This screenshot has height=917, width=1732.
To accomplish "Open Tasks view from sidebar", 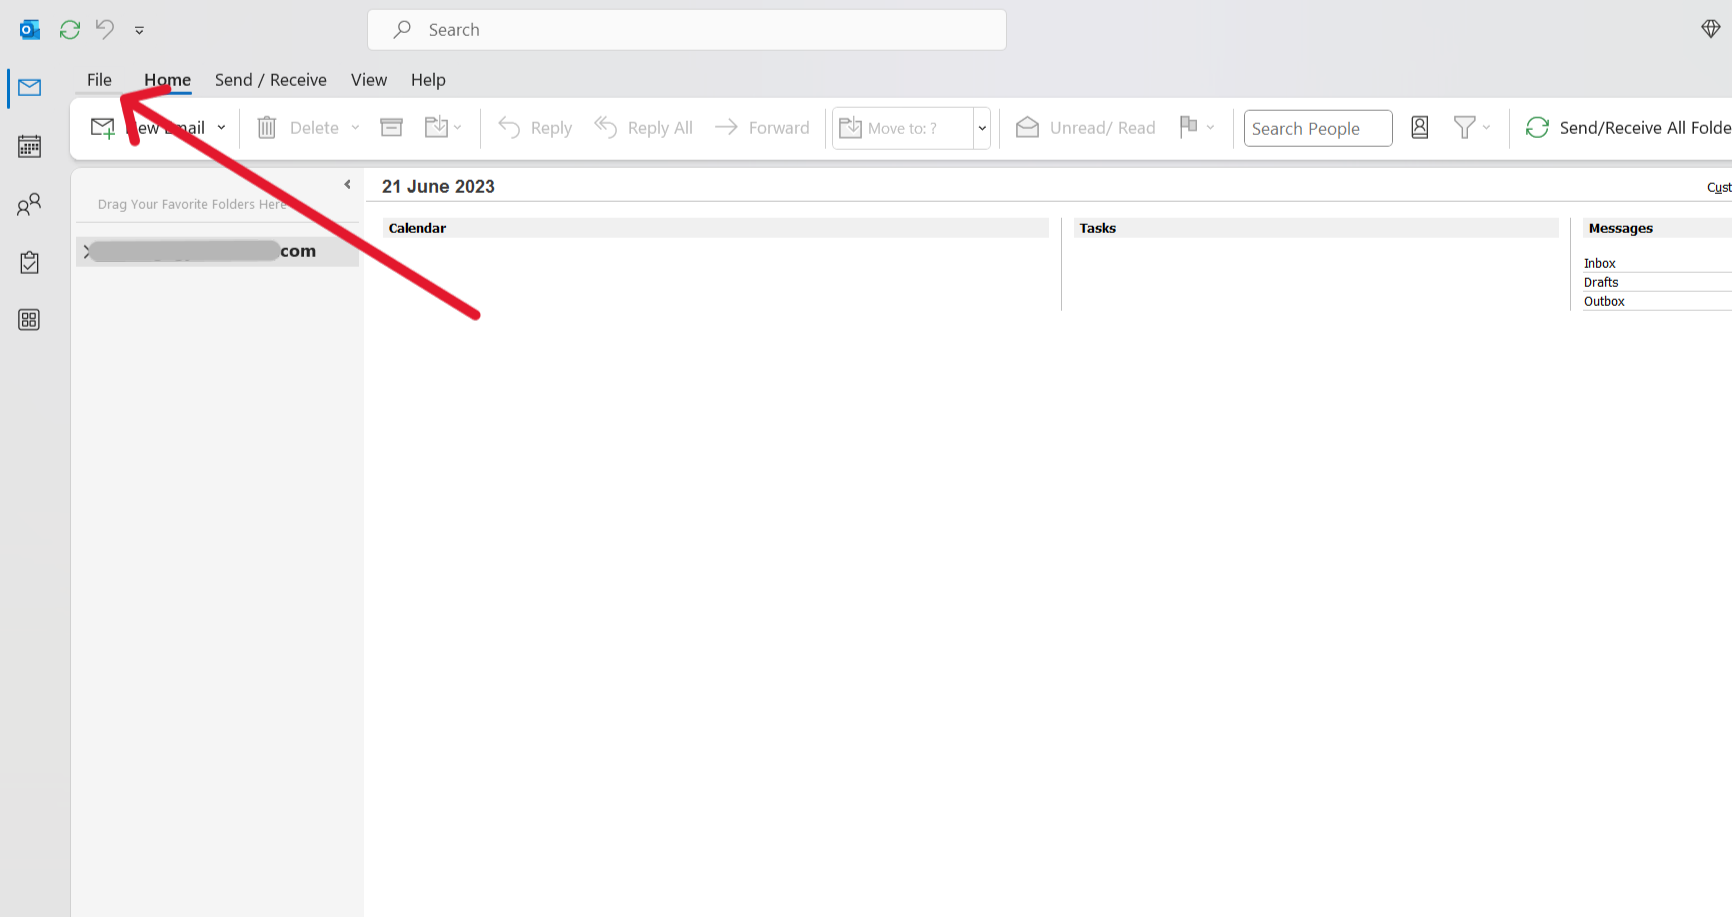I will pos(29,262).
